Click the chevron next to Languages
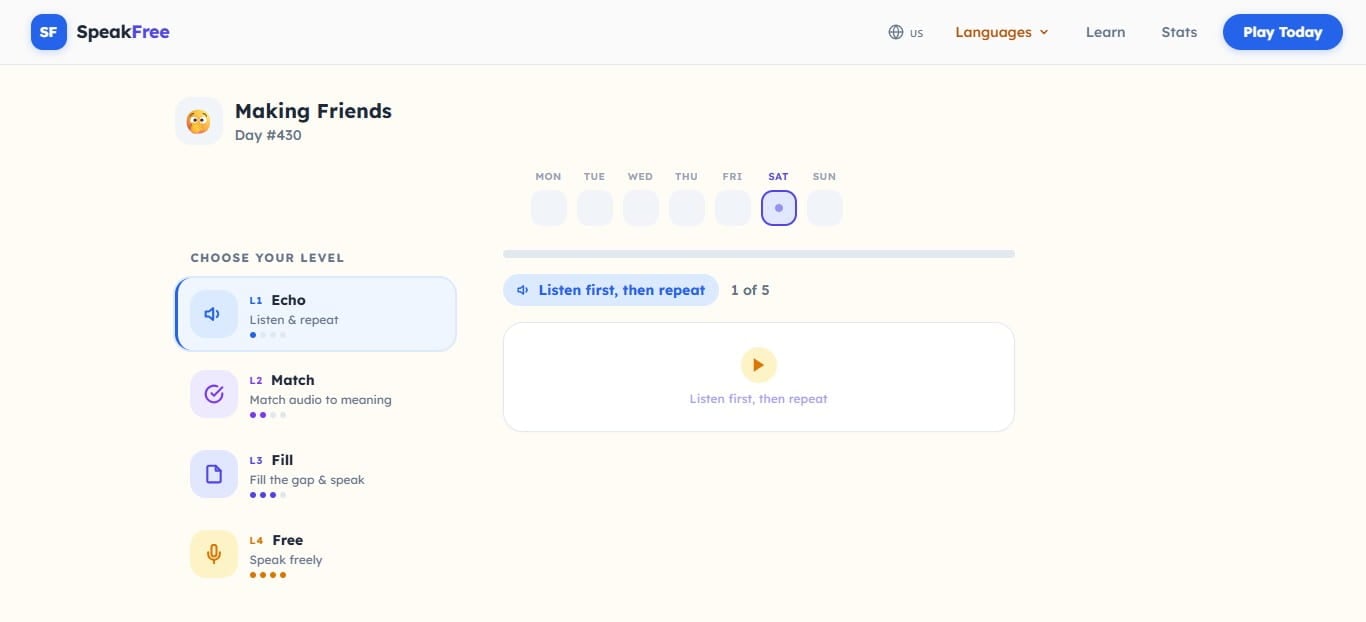 (x=1044, y=32)
